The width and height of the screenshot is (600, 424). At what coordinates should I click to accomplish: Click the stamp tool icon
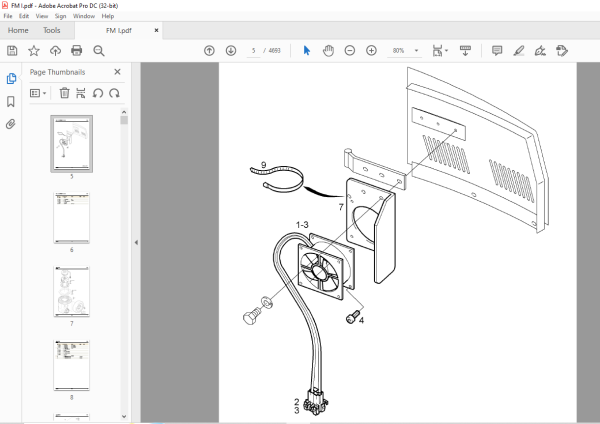(562, 51)
